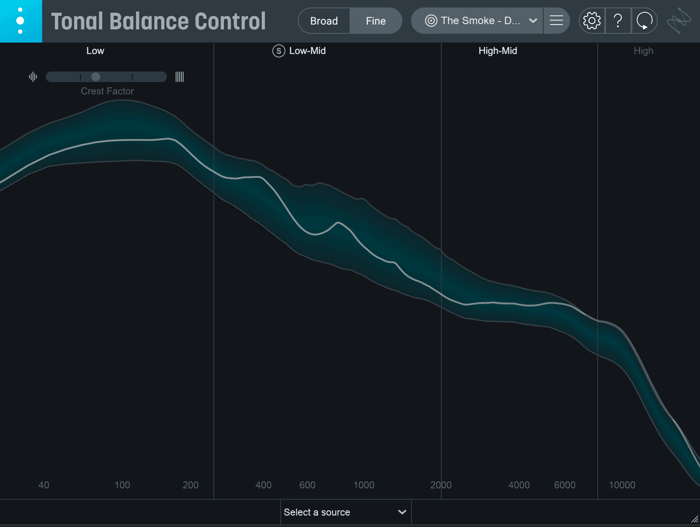Click the iZotope logo icon
This screenshot has height=527, width=700.
point(679,21)
